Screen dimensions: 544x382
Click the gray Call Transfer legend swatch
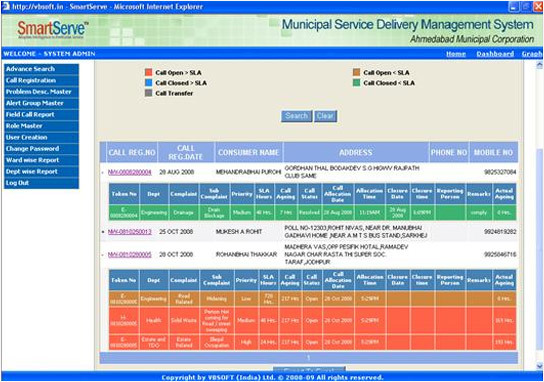148,93
